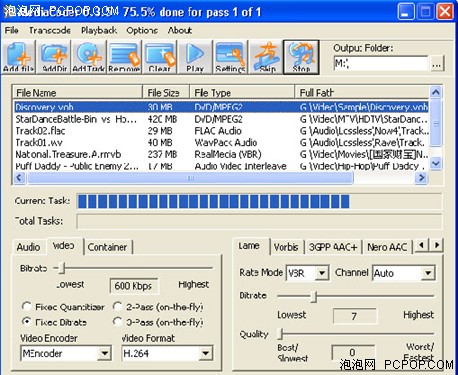The image size is (458, 375).
Task: Click the file list horizontal scrollbar thumb
Action: [x=190, y=178]
